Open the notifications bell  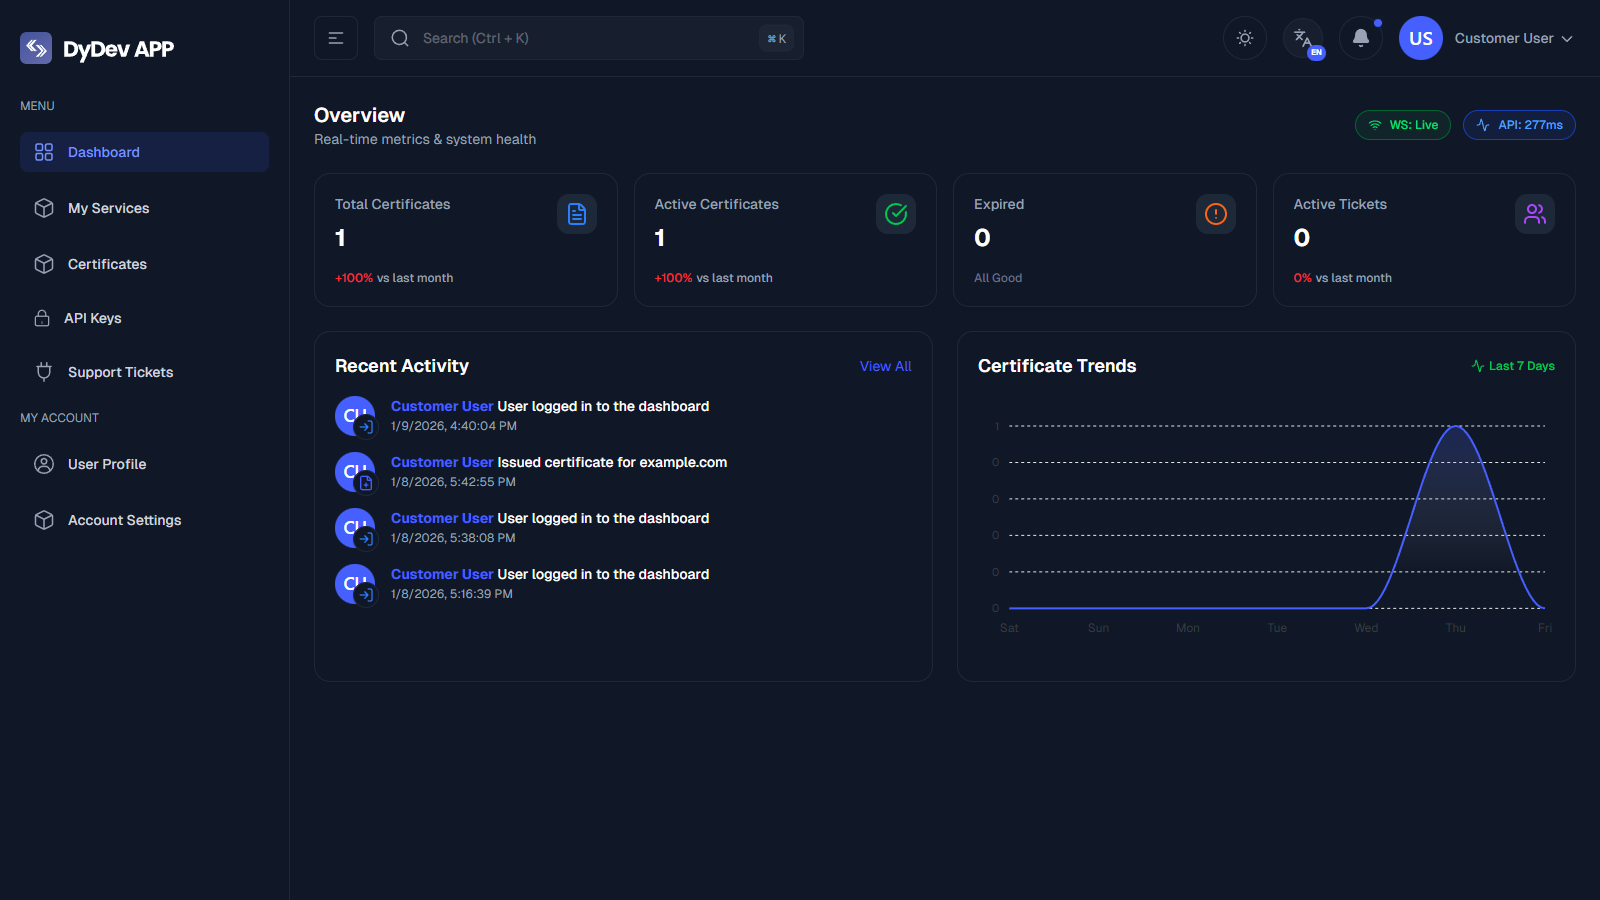[1360, 38]
